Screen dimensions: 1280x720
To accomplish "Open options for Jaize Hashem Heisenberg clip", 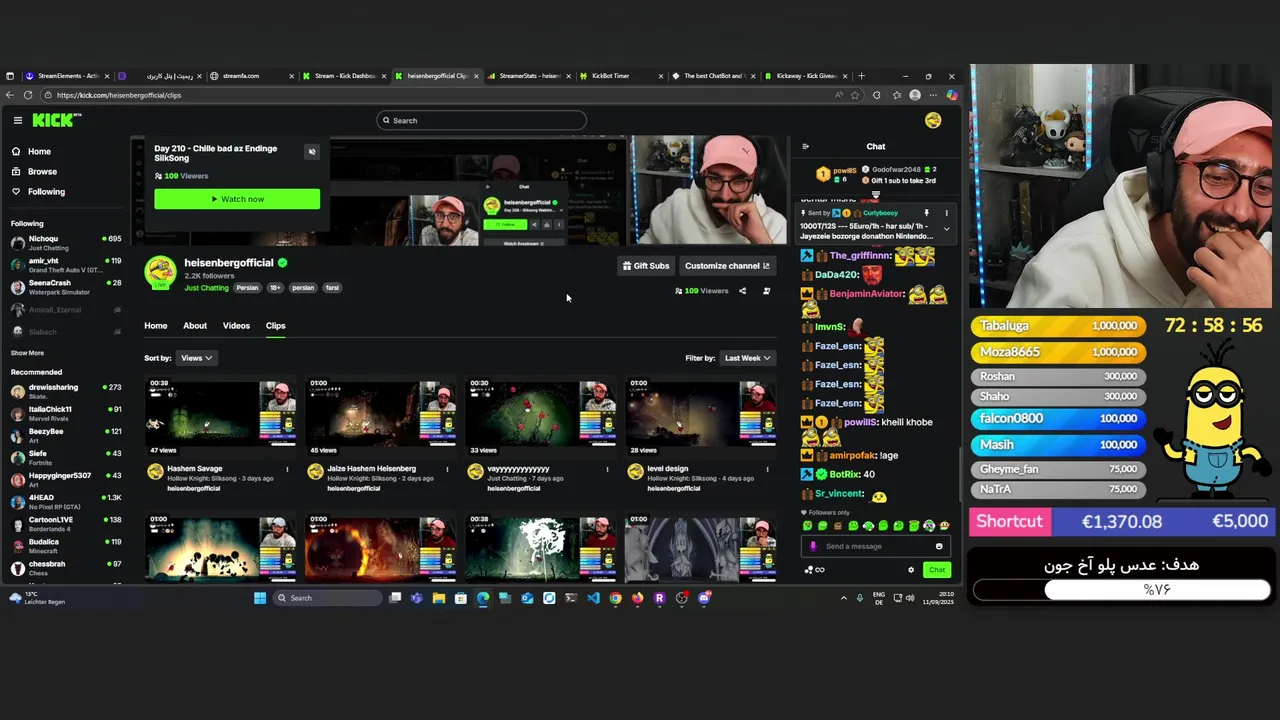I will coord(447,469).
